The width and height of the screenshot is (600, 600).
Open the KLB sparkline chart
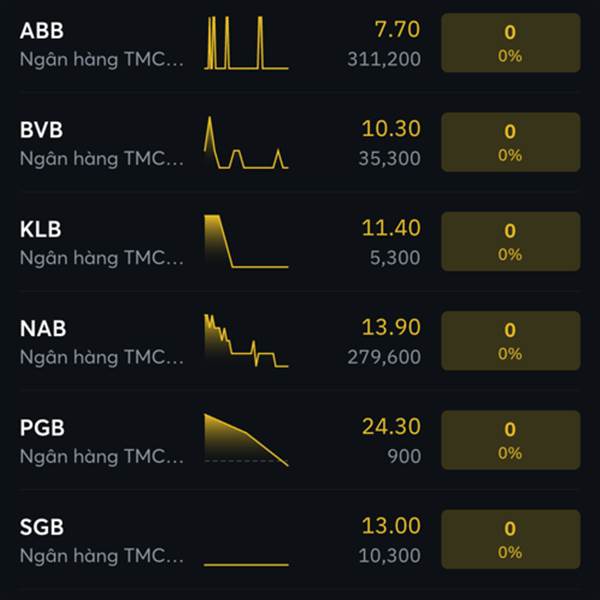pos(246,241)
